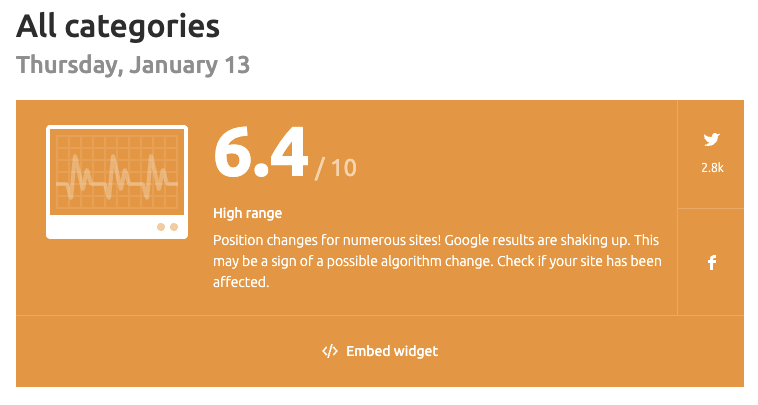Click the orange Embed widget bar

(x=380, y=351)
